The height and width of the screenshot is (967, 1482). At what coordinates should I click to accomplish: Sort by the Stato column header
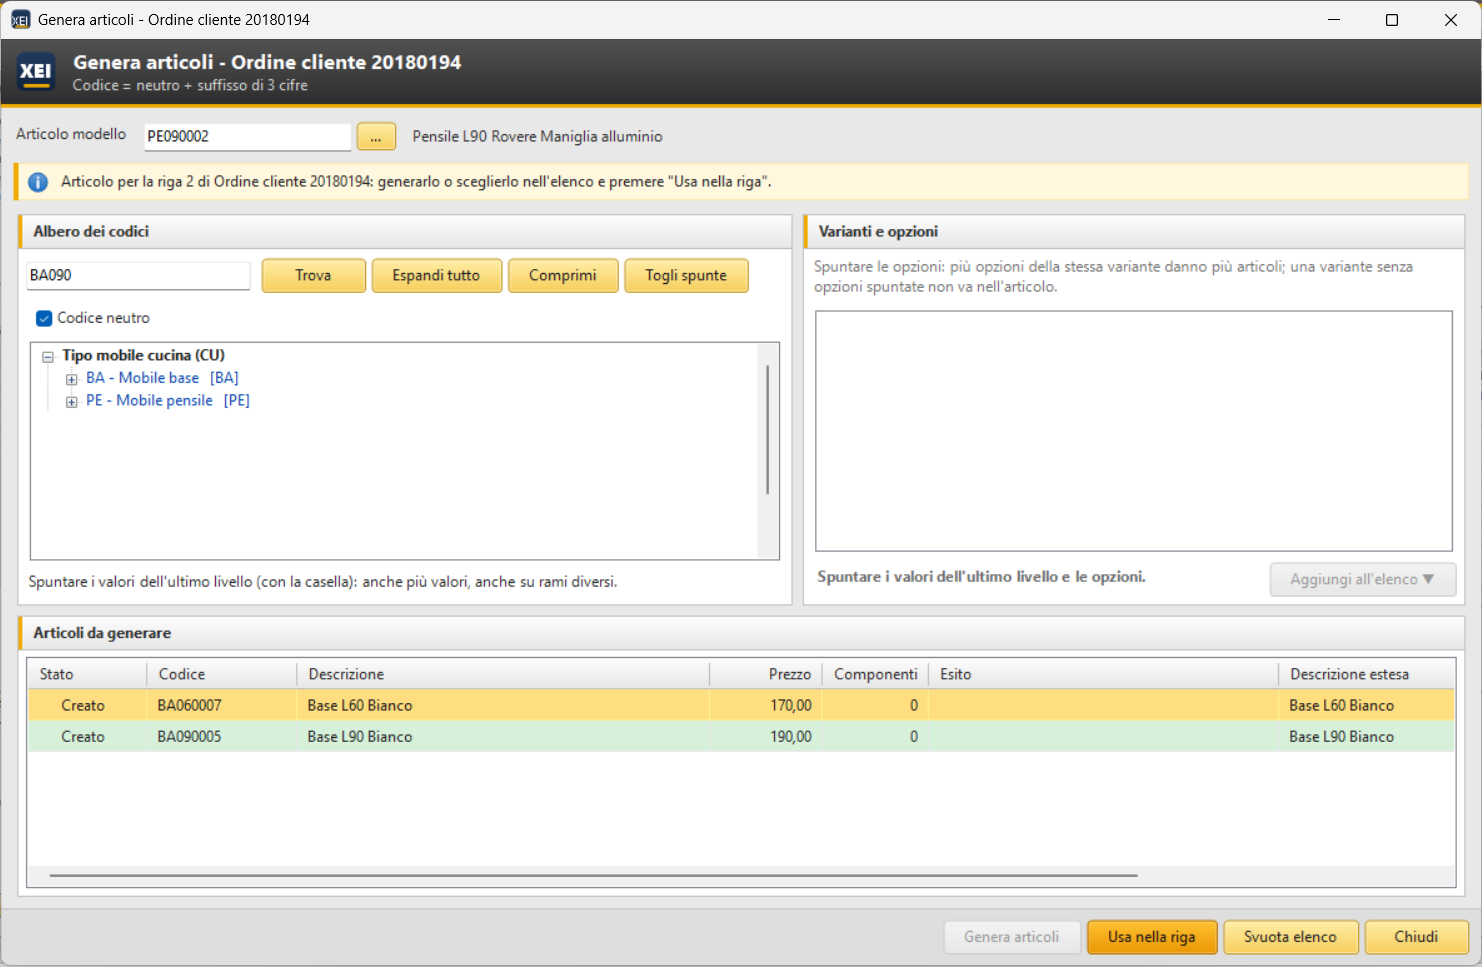tap(87, 674)
